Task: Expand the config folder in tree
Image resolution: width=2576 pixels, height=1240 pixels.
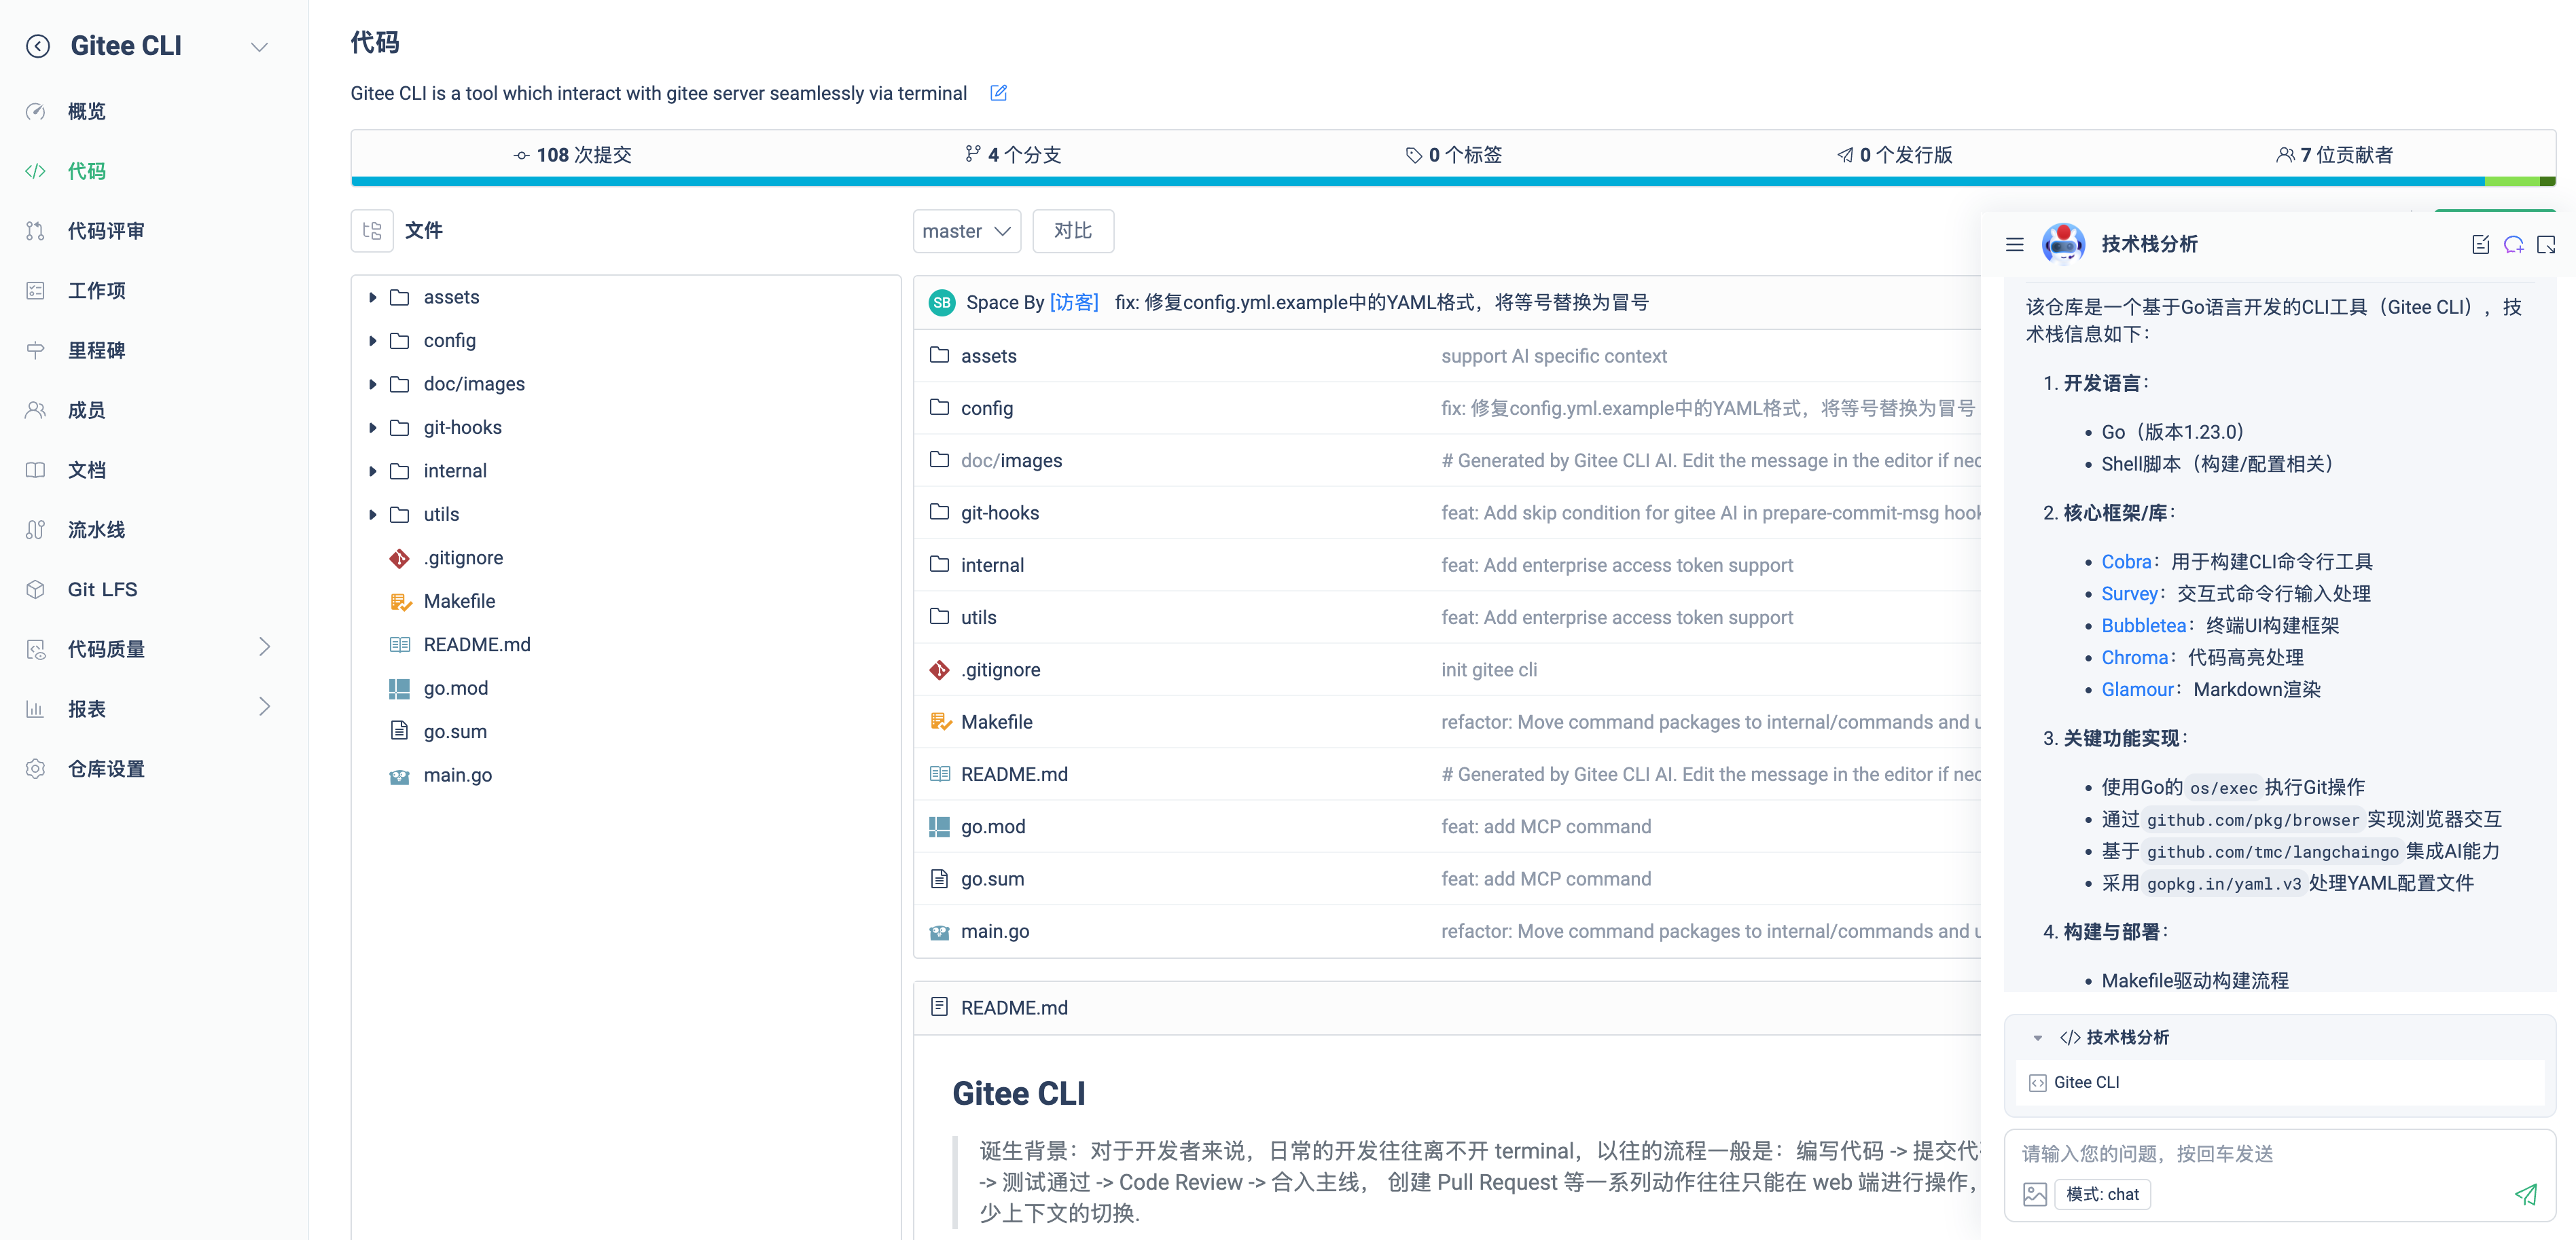Action: [372, 341]
